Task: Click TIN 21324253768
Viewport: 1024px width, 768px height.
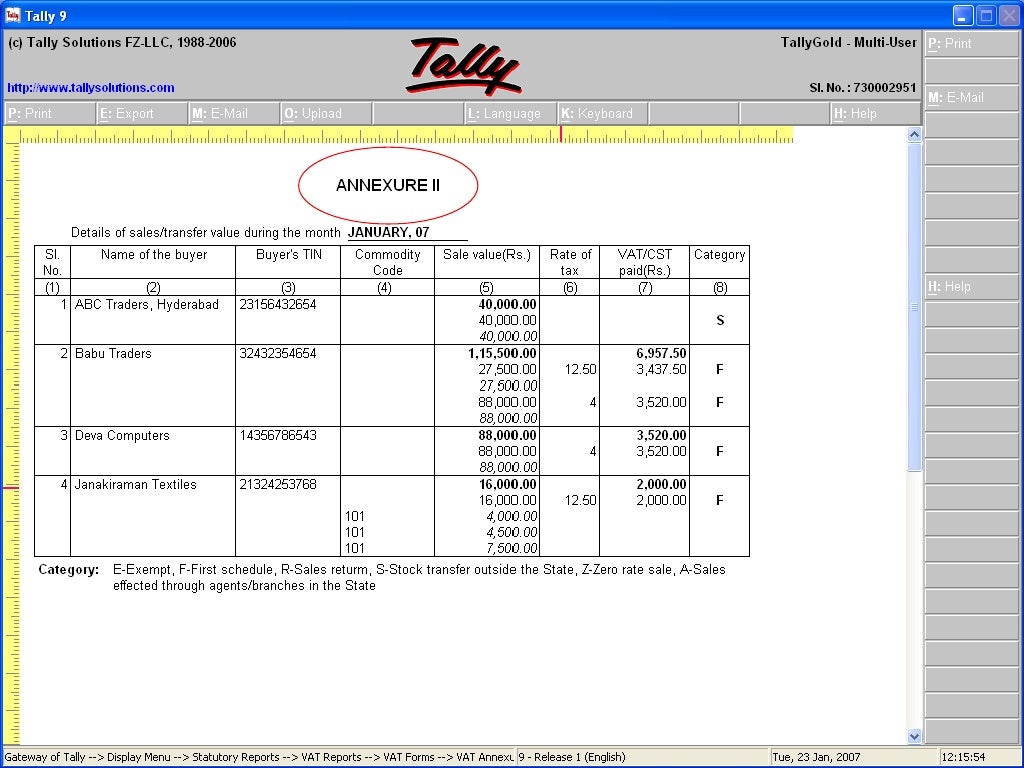Action: click(x=278, y=485)
